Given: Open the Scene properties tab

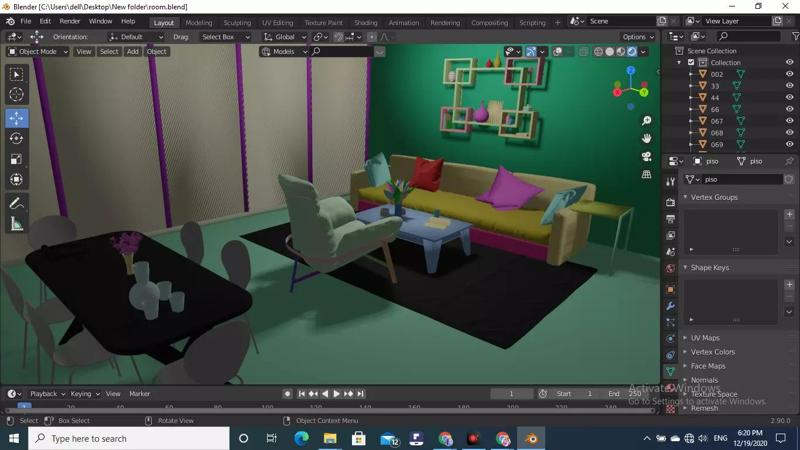Looking at the screenshot, I should 670,252.
